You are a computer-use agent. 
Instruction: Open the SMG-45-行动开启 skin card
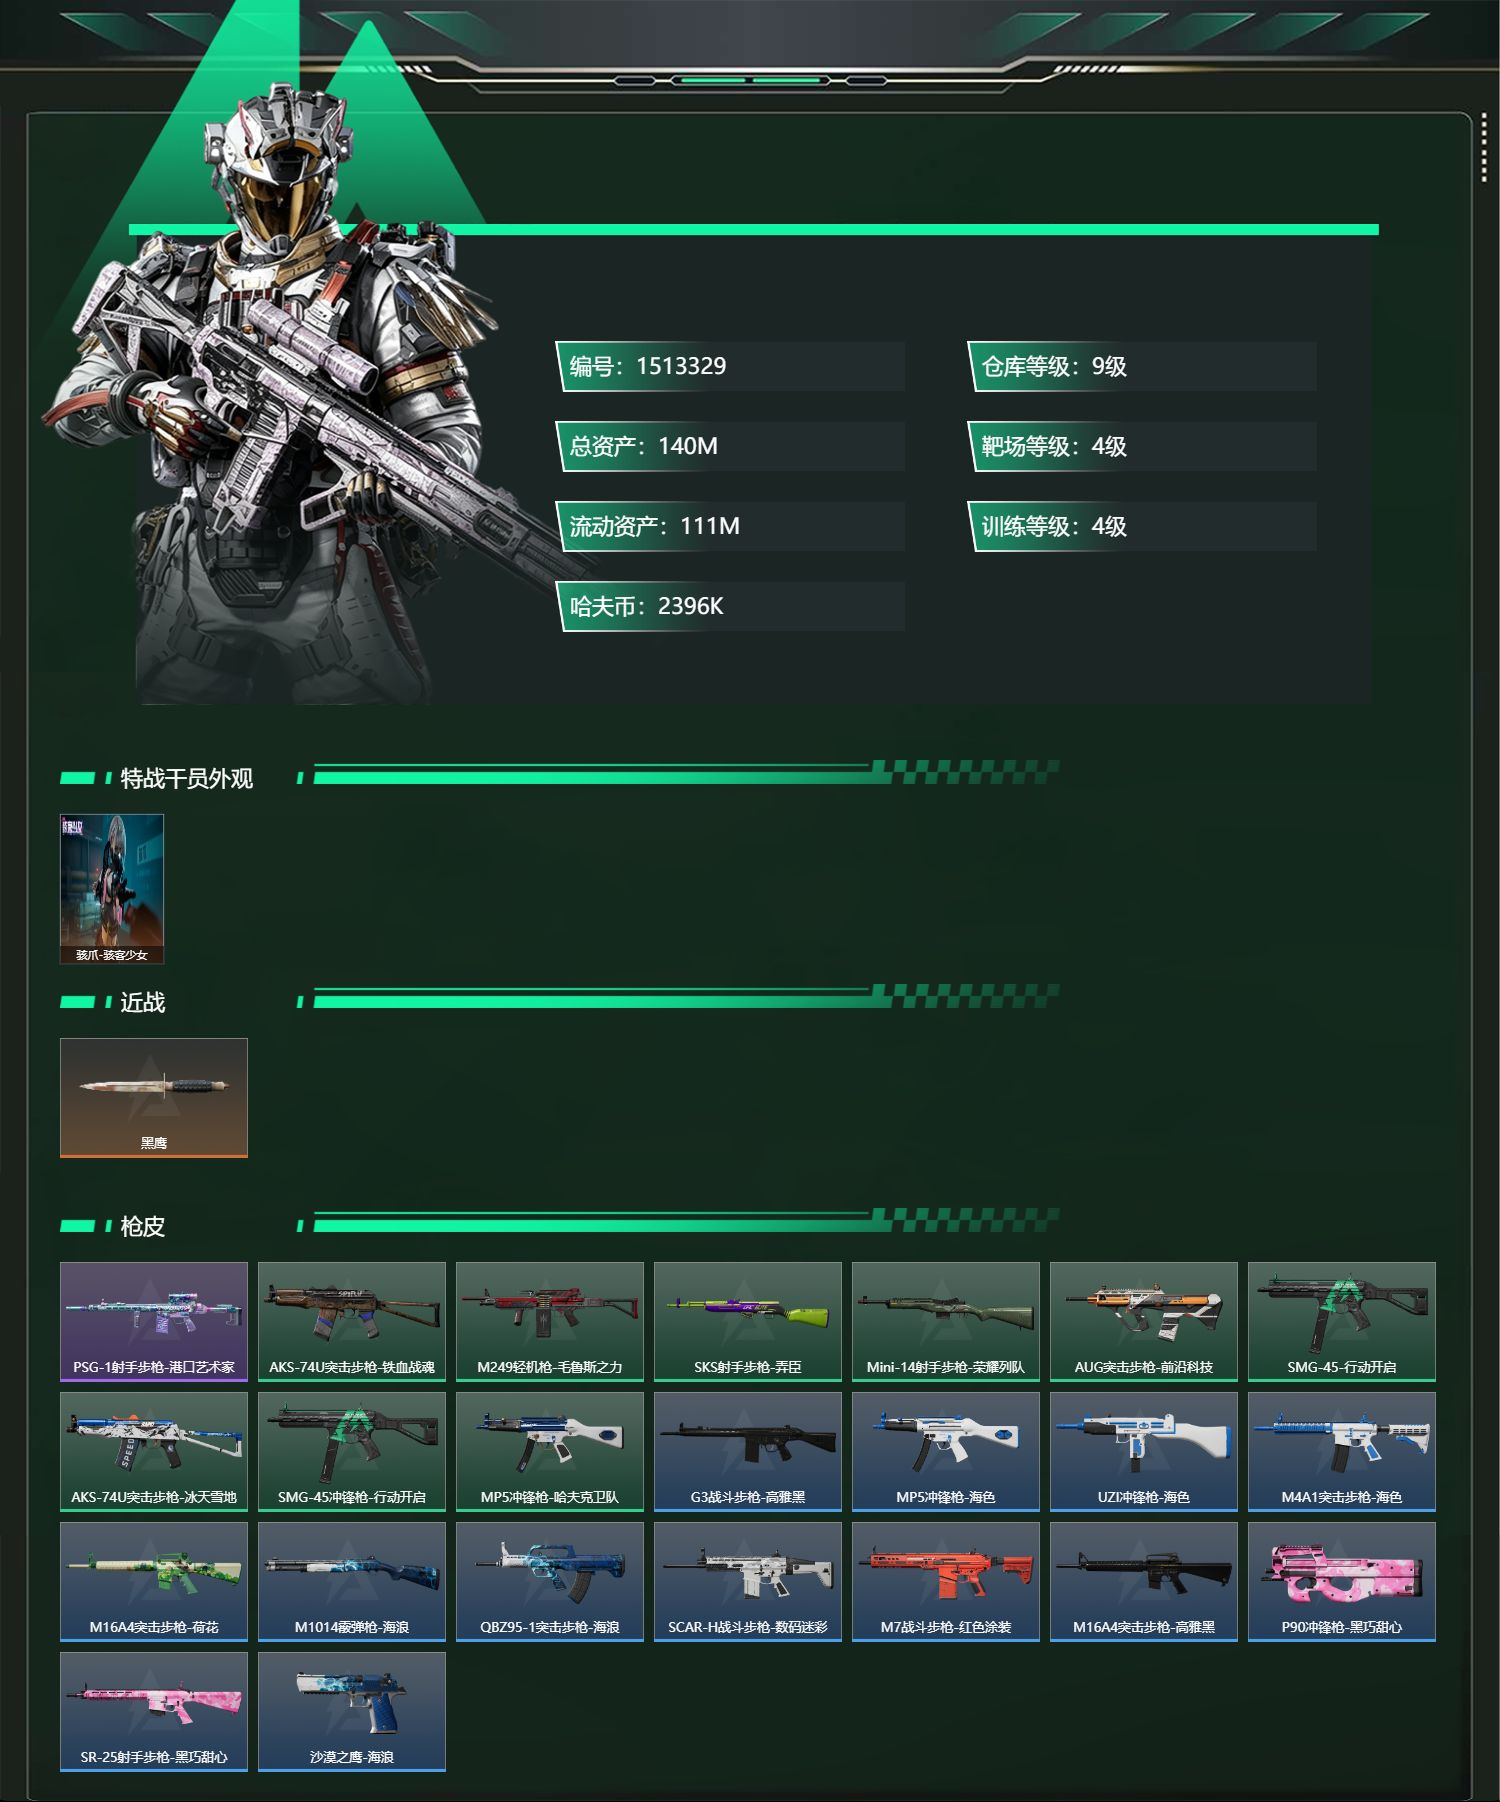[x=1342, y=1322]
